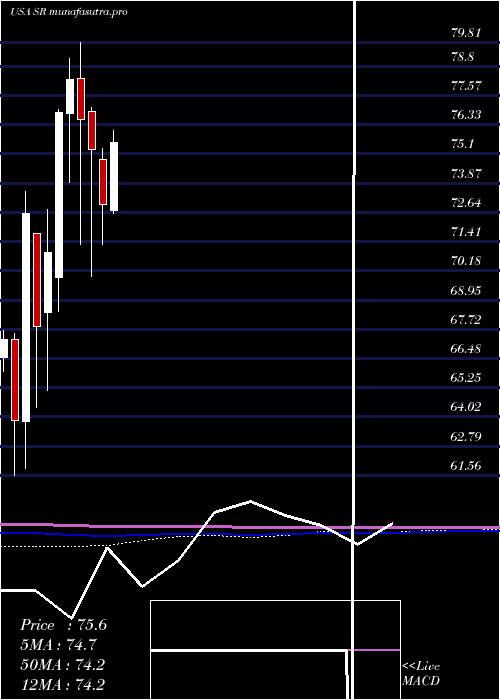Viewport: 500px width, 700px height.
Task: Click the 72.64 price axis label
Action: [466, 203]
